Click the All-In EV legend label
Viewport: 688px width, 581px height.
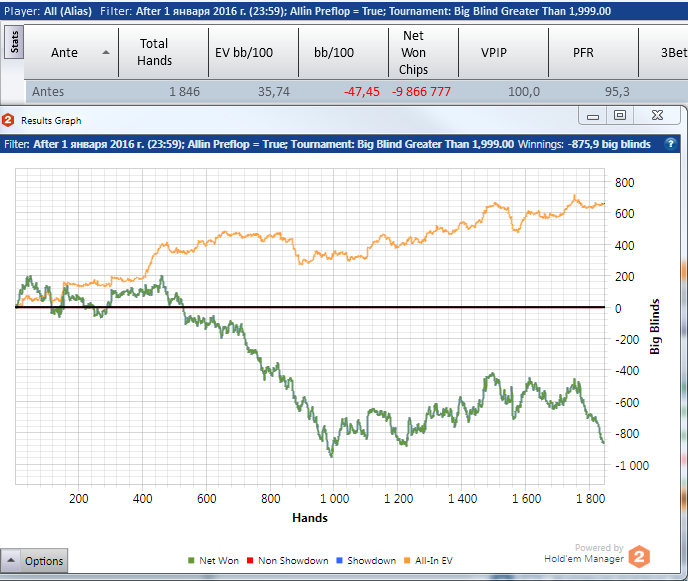tap(434, 560)
